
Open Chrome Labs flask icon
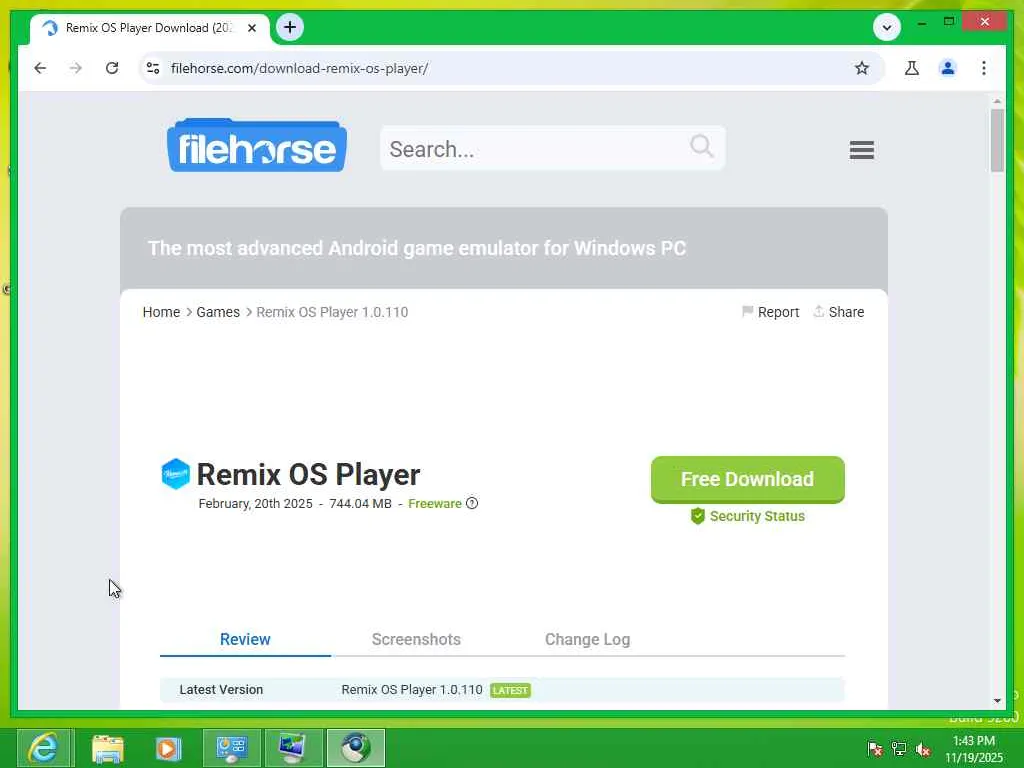912,68
